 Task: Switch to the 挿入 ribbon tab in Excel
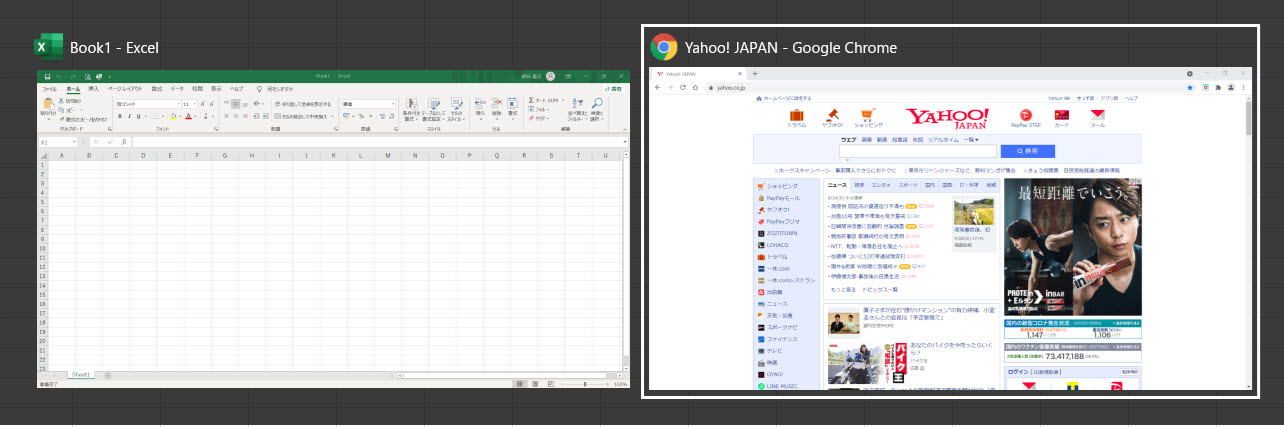[94, 88]
